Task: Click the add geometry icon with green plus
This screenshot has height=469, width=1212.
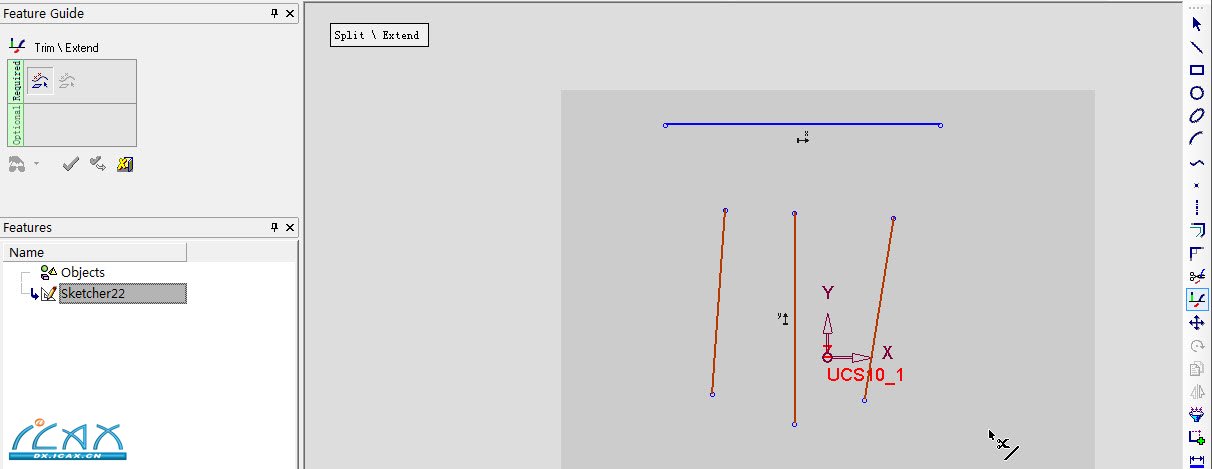Action: [1196, 438]
